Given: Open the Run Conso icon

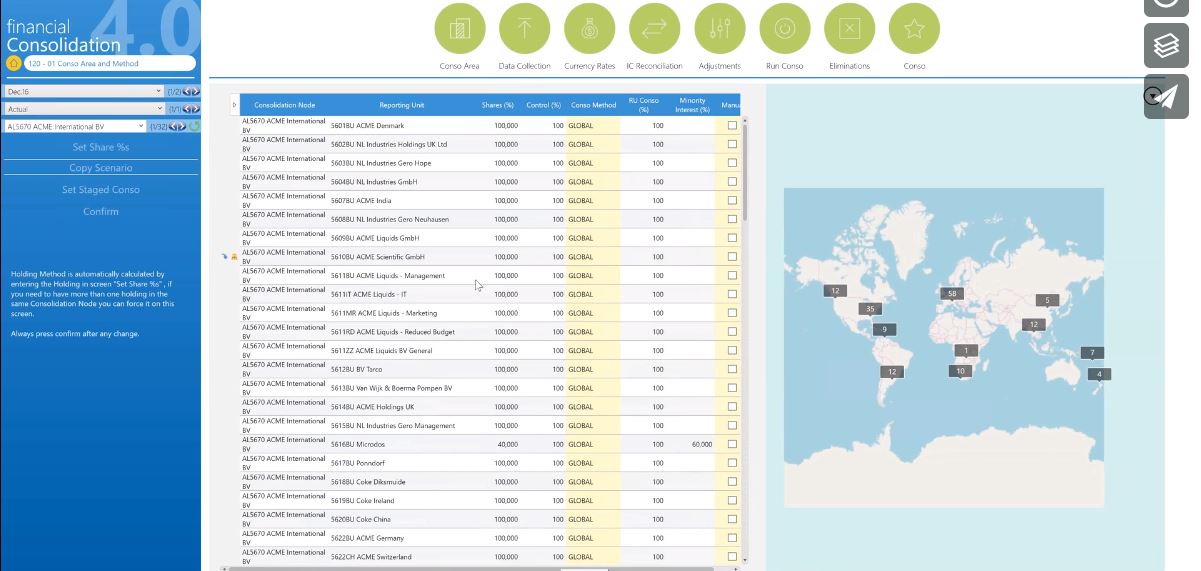Looking at the screenshot, I should pyautogui.click(x=785, y=29).
